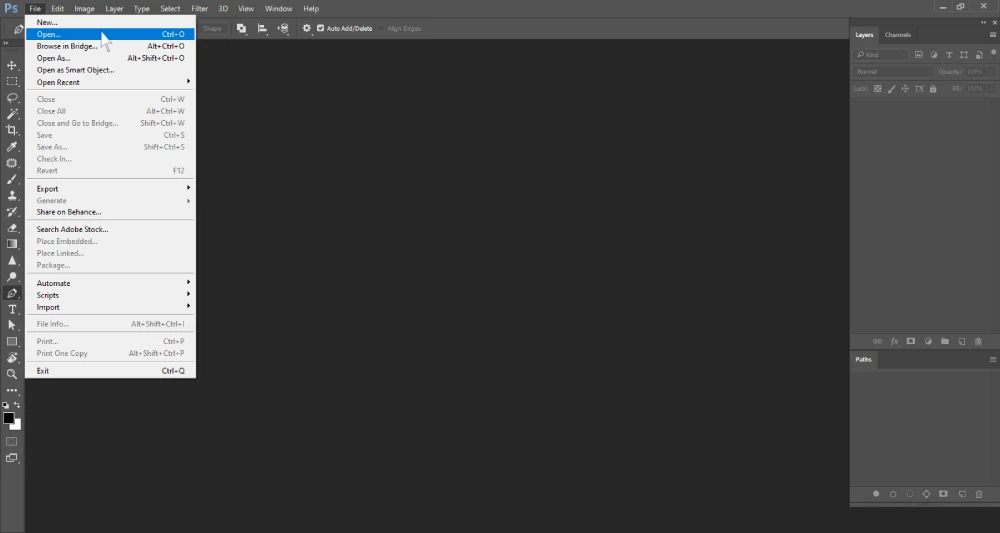Switch to the Channels tab
The image size is (1000, 533).
[897, 35]
